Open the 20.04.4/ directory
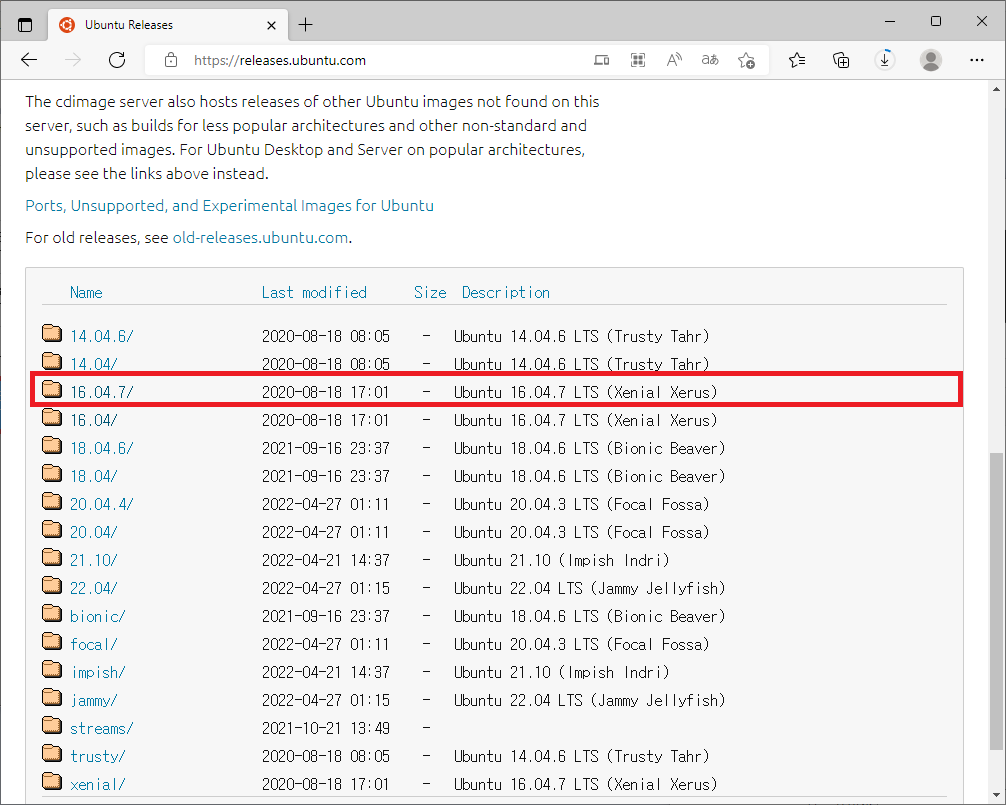The height and width of the screenshot is (805, 1006). (101, 505)
